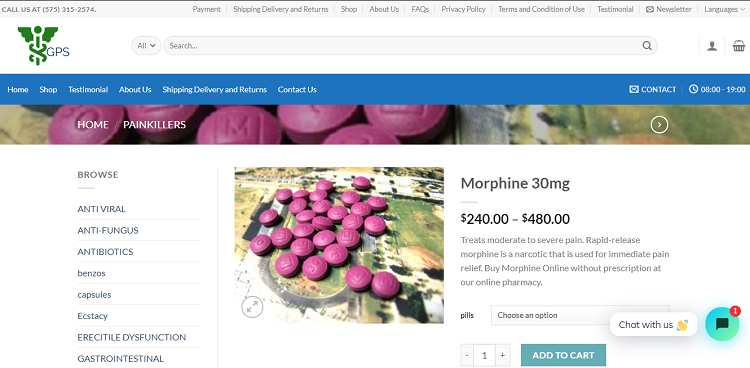The width and height of the screenshot is (750, 368).
Task: Open Home in the blue navigation bar
Action: [18, 89]
